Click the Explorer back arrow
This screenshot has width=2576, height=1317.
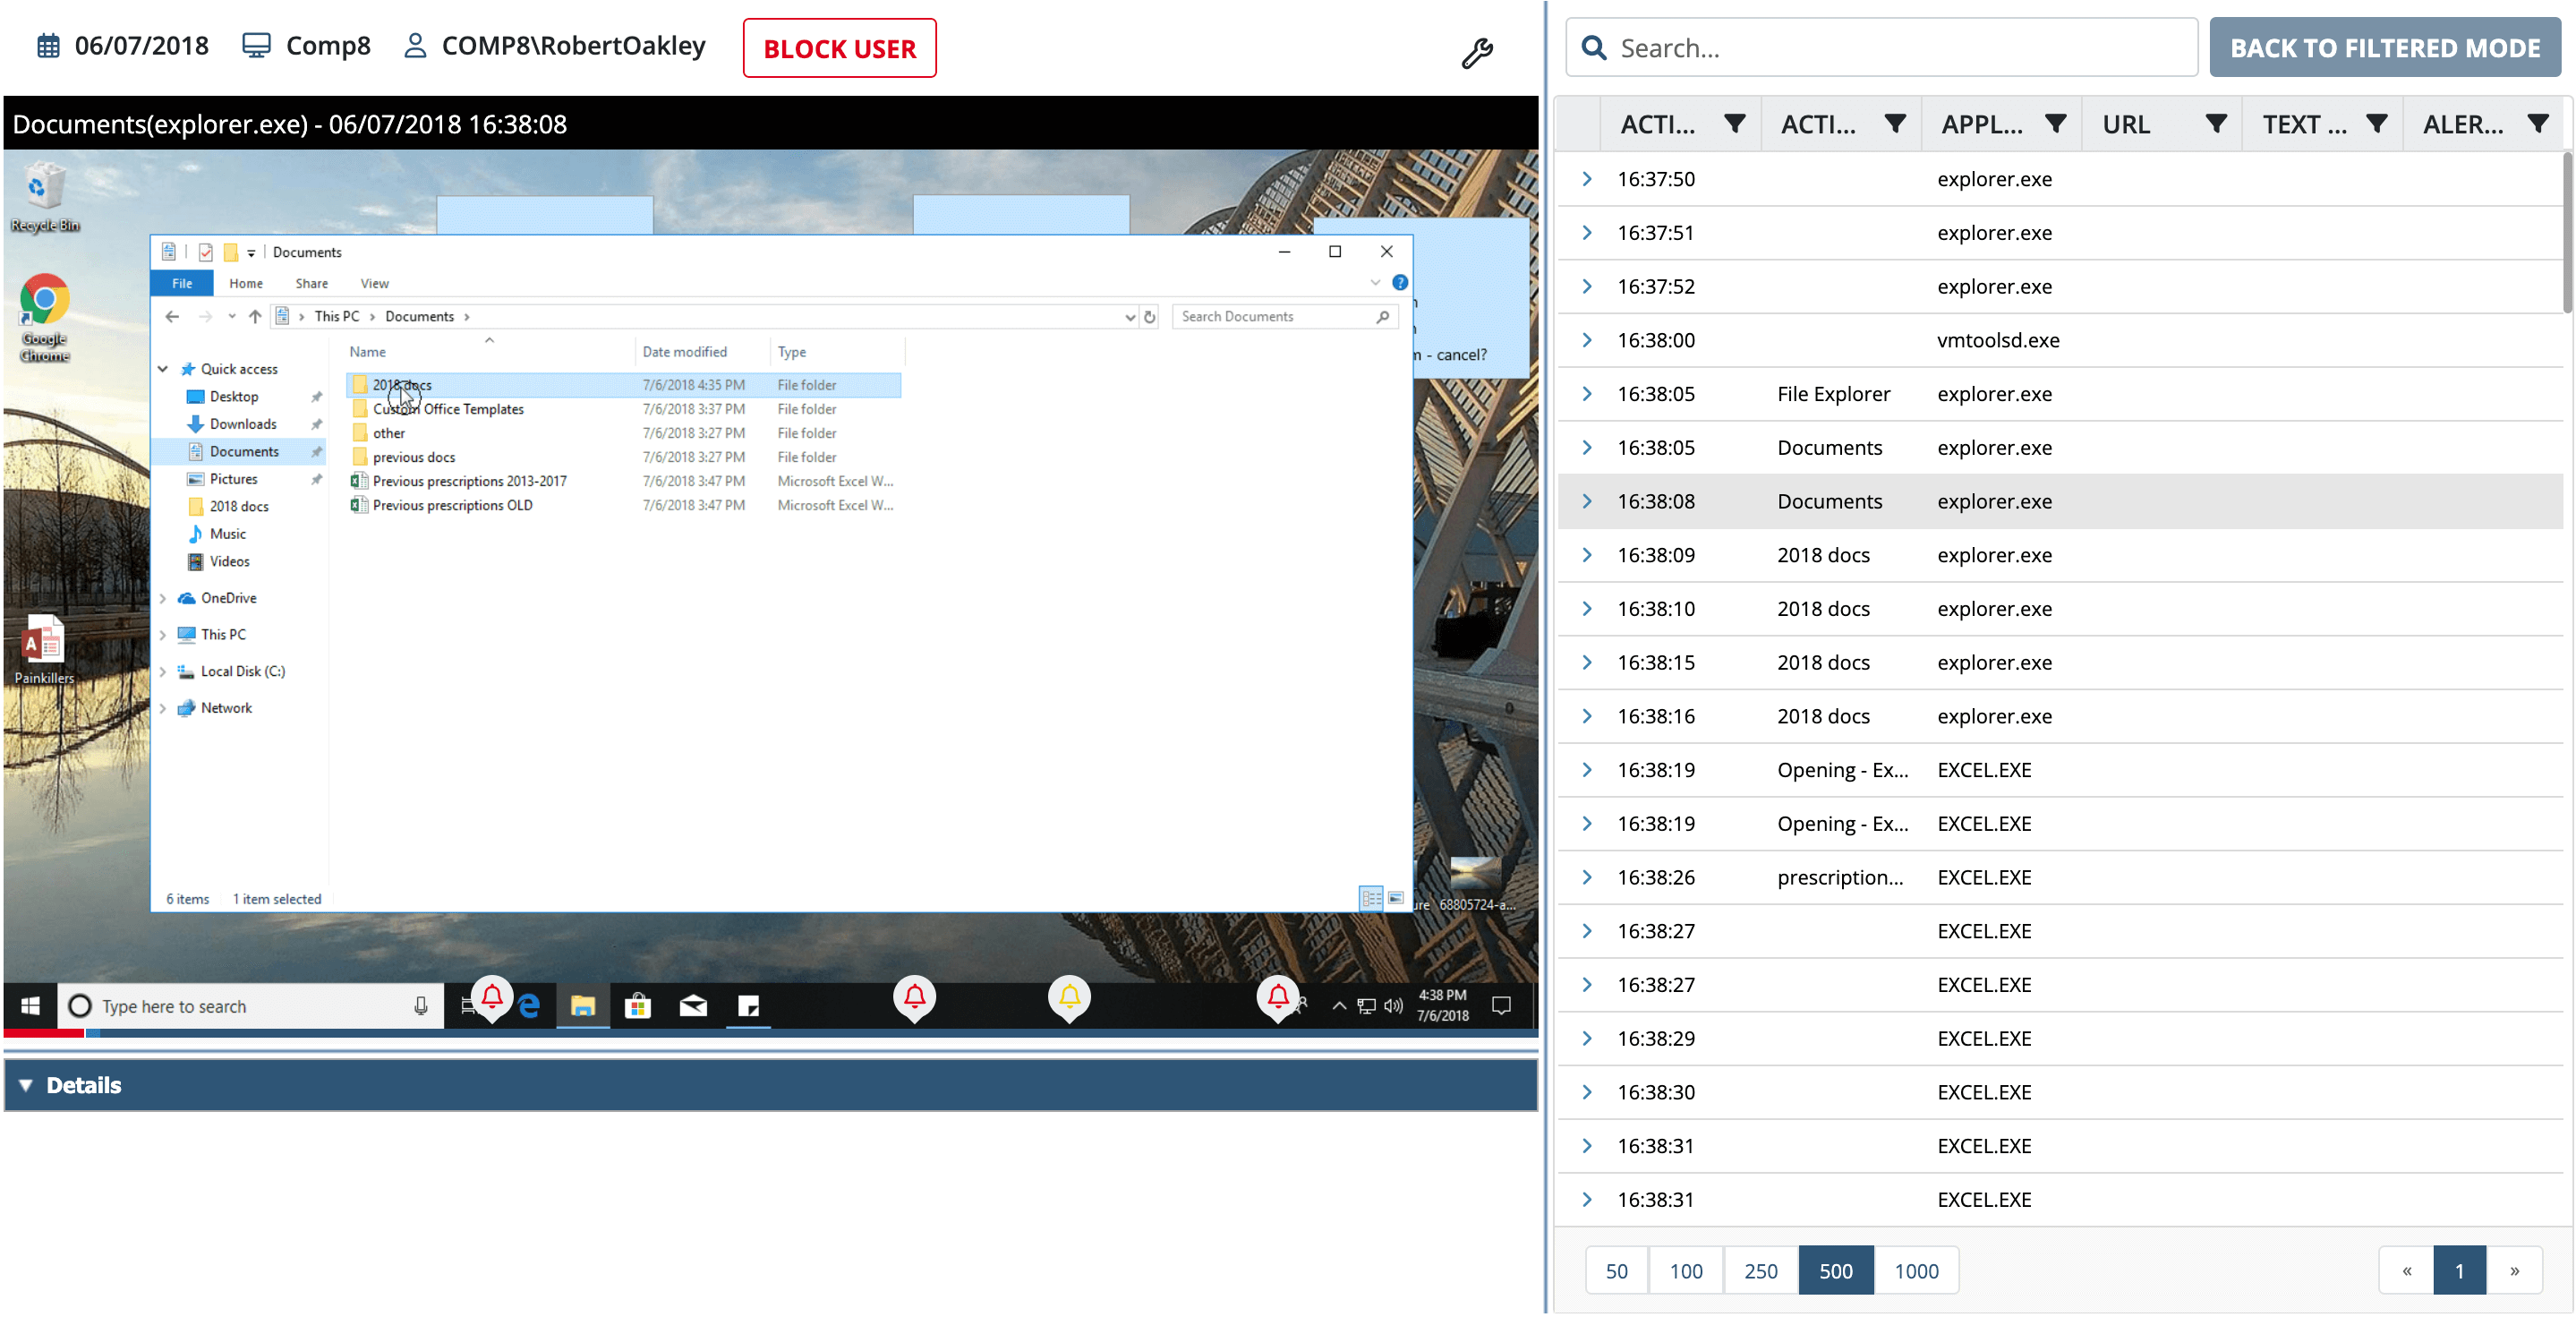(x=172, y=317)
